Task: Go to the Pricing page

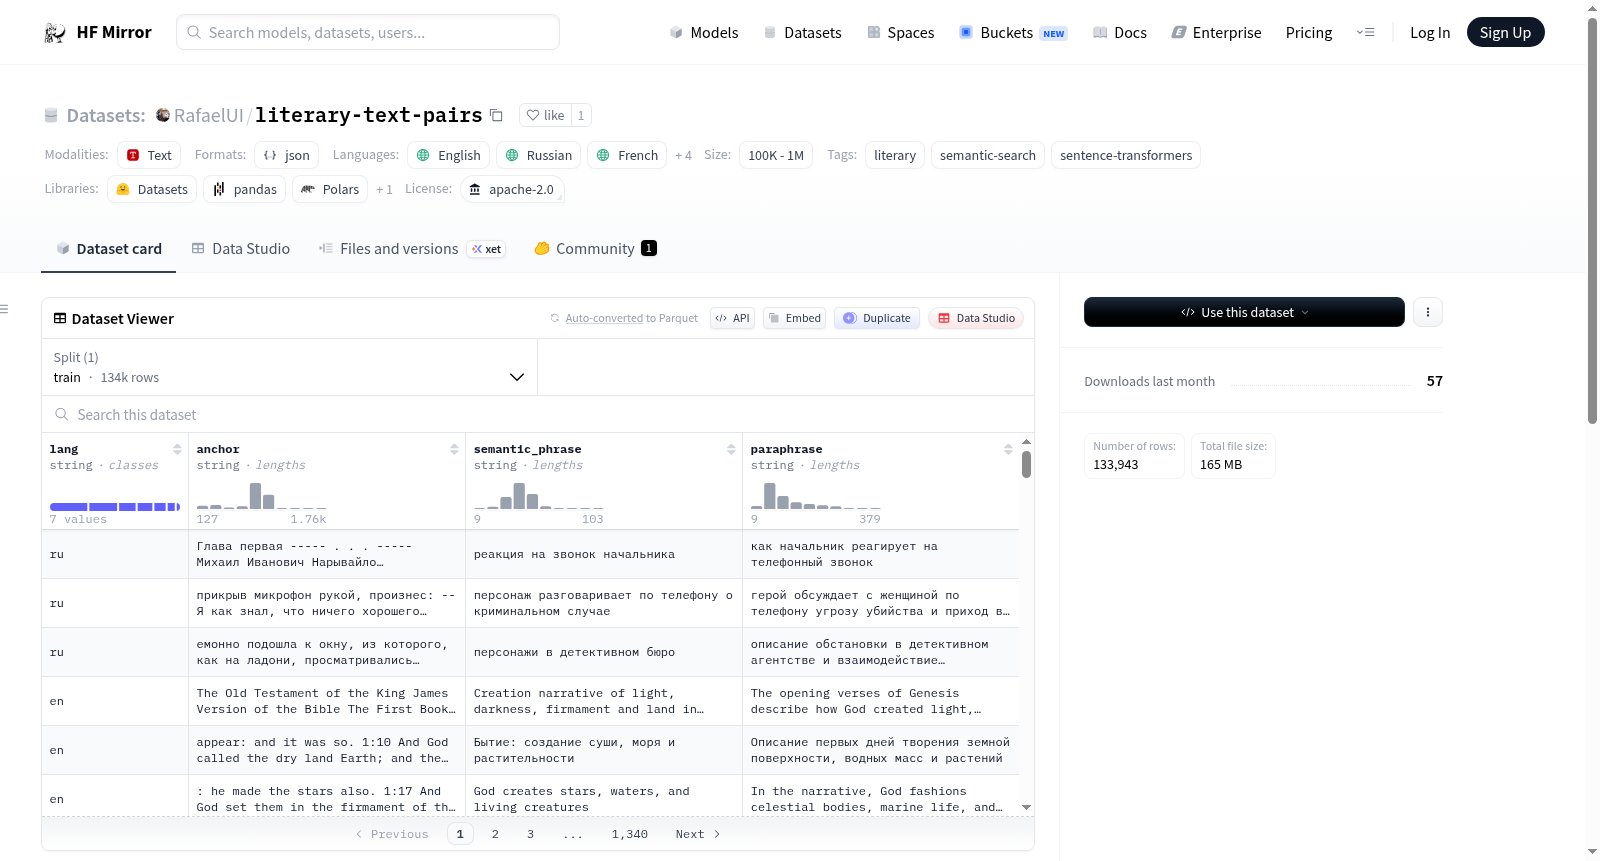Action: tap(1309, 33)
